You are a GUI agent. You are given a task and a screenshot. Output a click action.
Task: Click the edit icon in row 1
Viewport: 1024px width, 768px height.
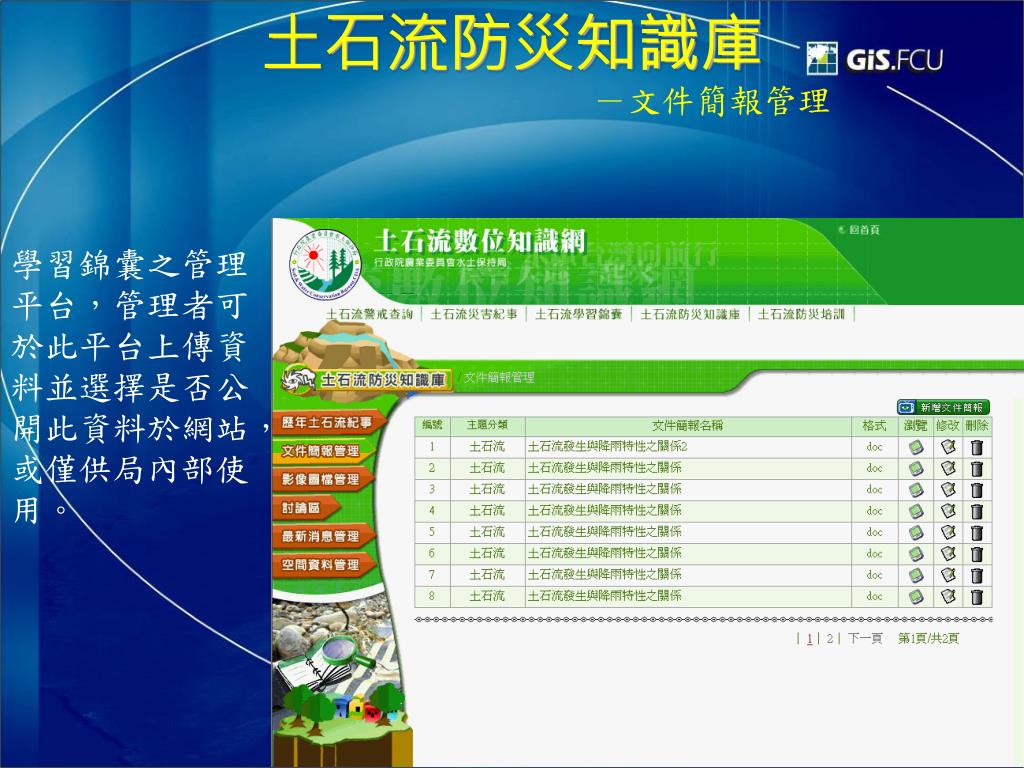tap(948, 447)
